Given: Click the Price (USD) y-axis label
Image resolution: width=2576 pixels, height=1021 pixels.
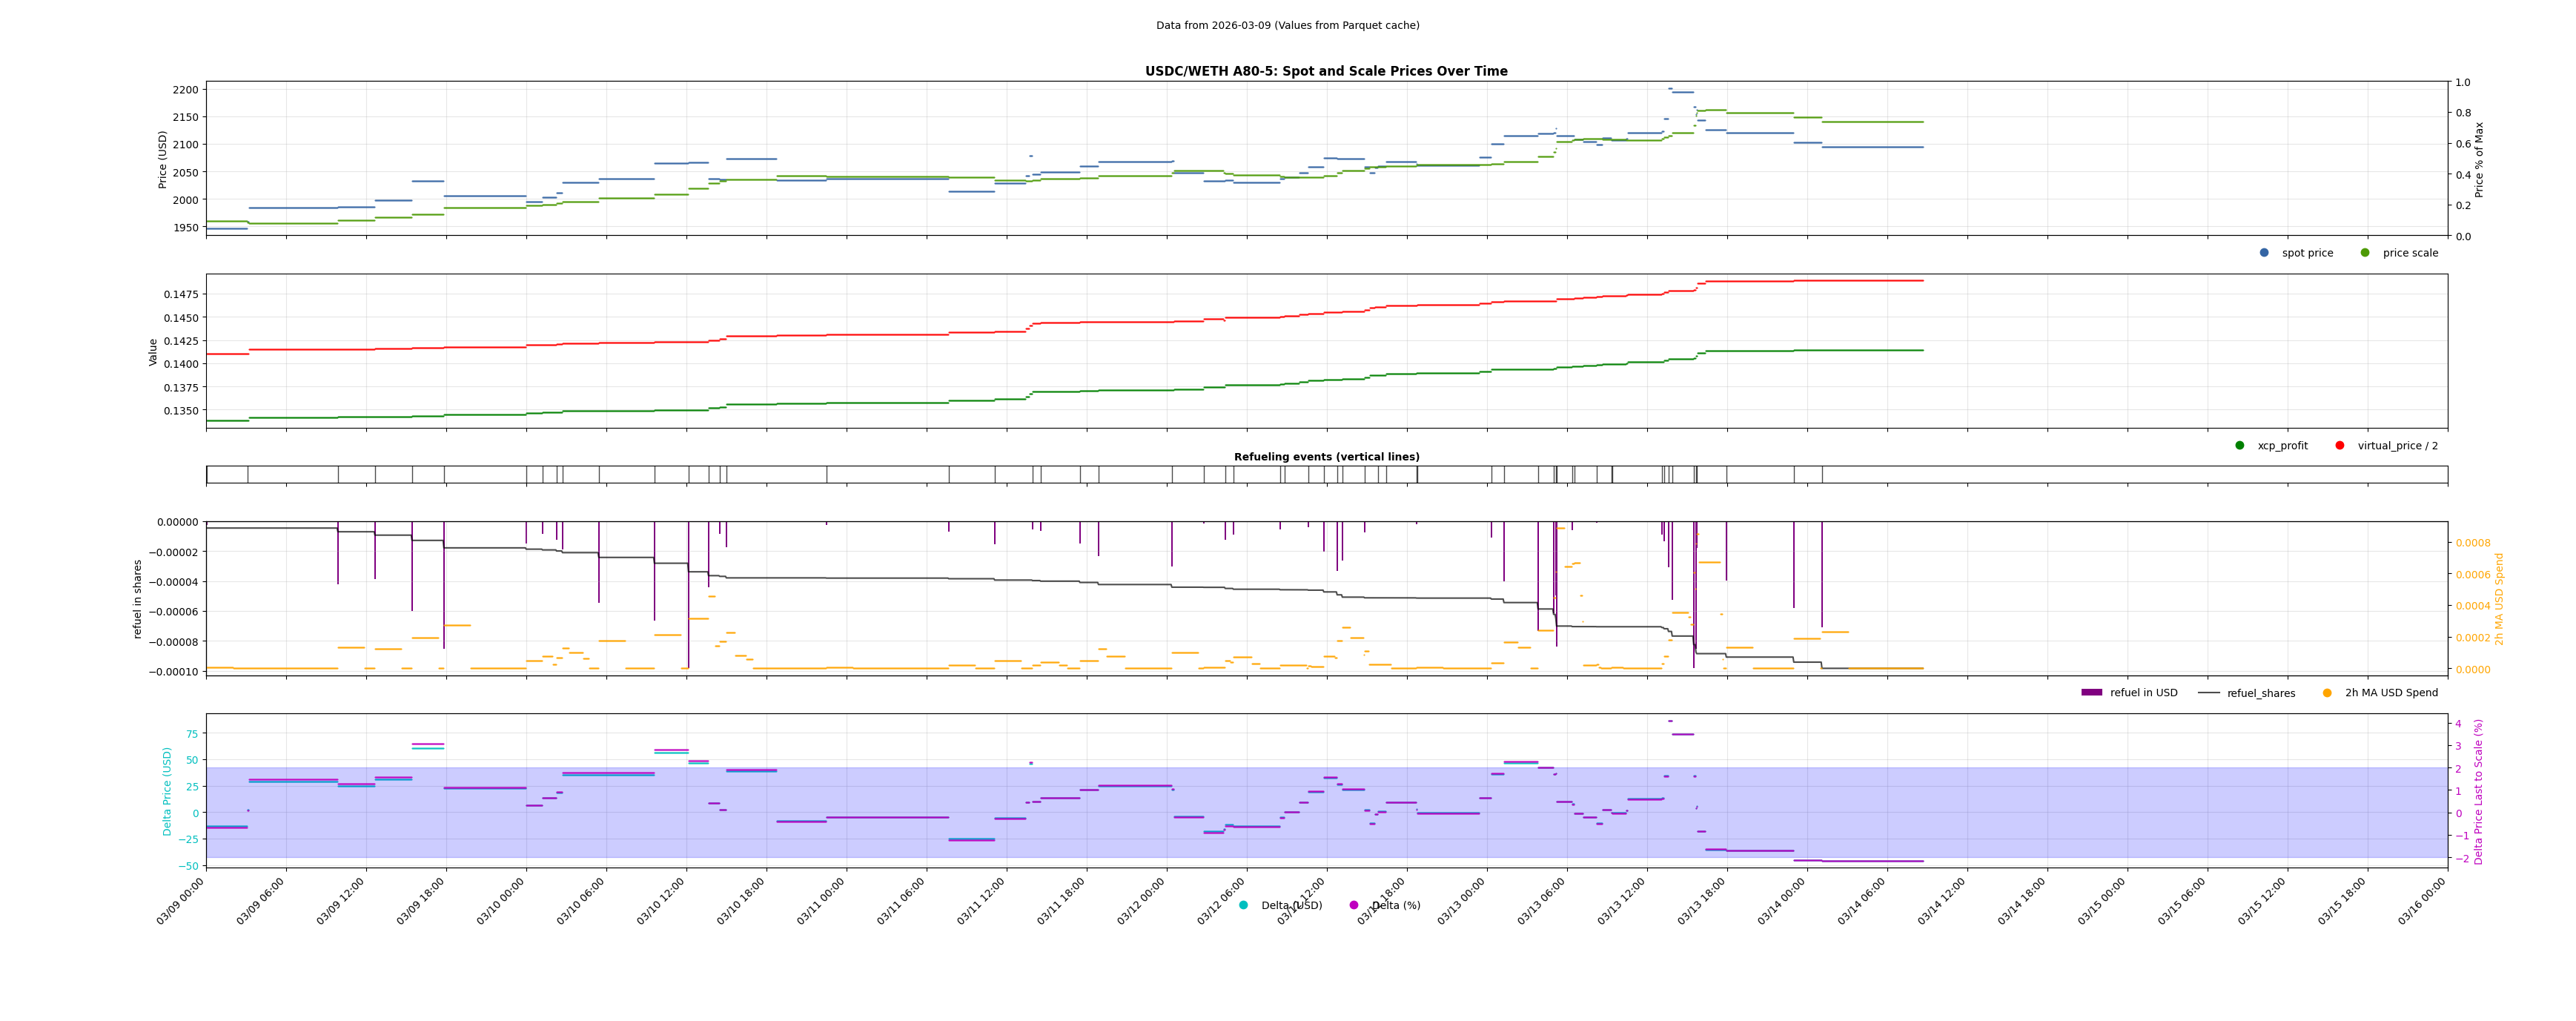Looking at the screenshot, I should 163,159.
